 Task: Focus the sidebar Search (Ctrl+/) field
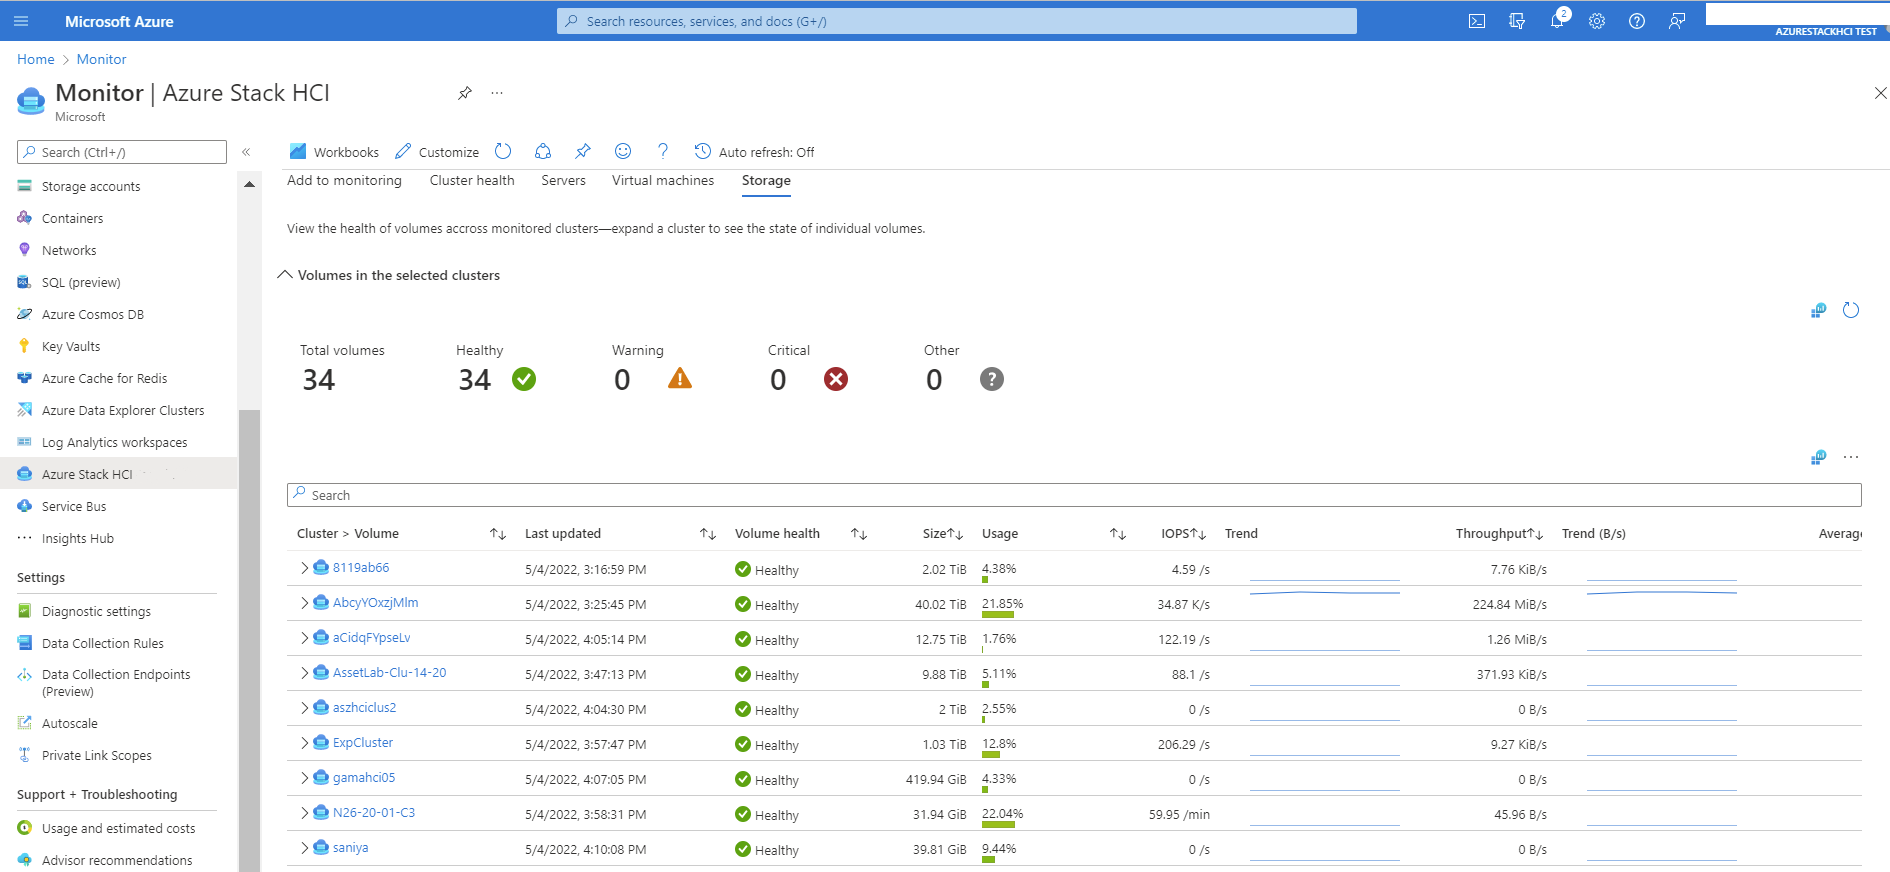[122, 152]
